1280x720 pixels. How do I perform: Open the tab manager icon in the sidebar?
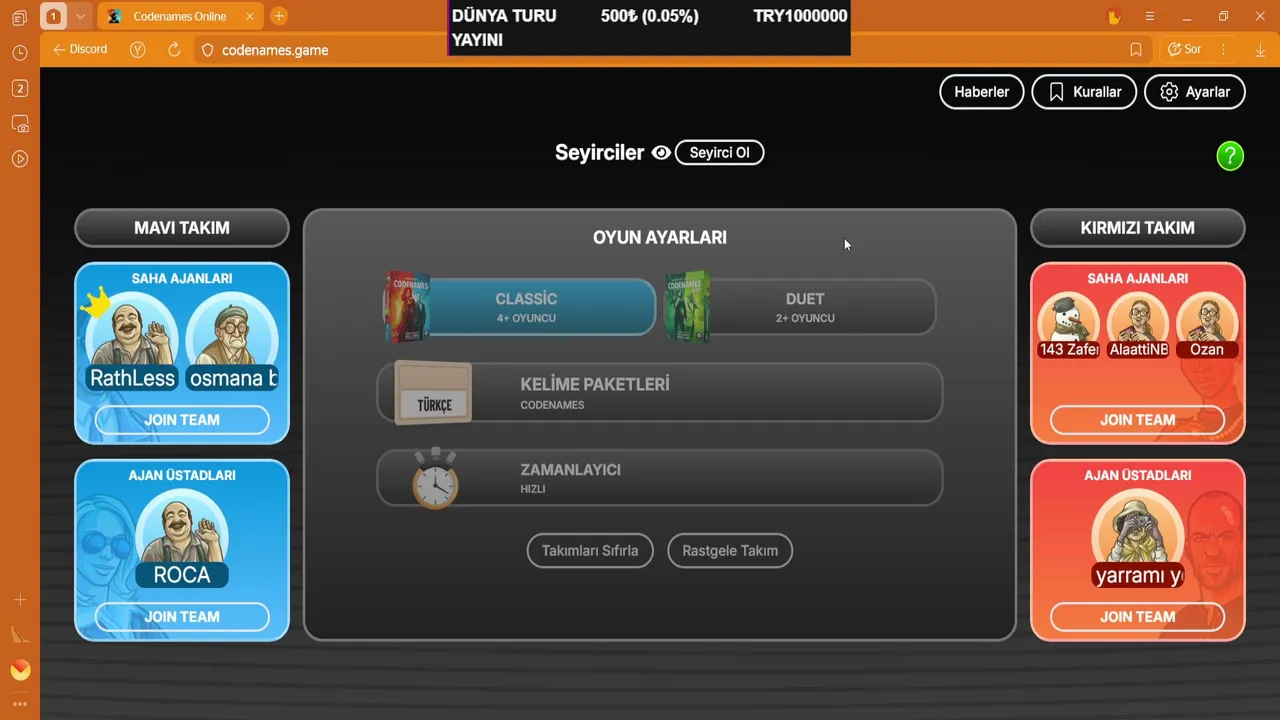19,17
